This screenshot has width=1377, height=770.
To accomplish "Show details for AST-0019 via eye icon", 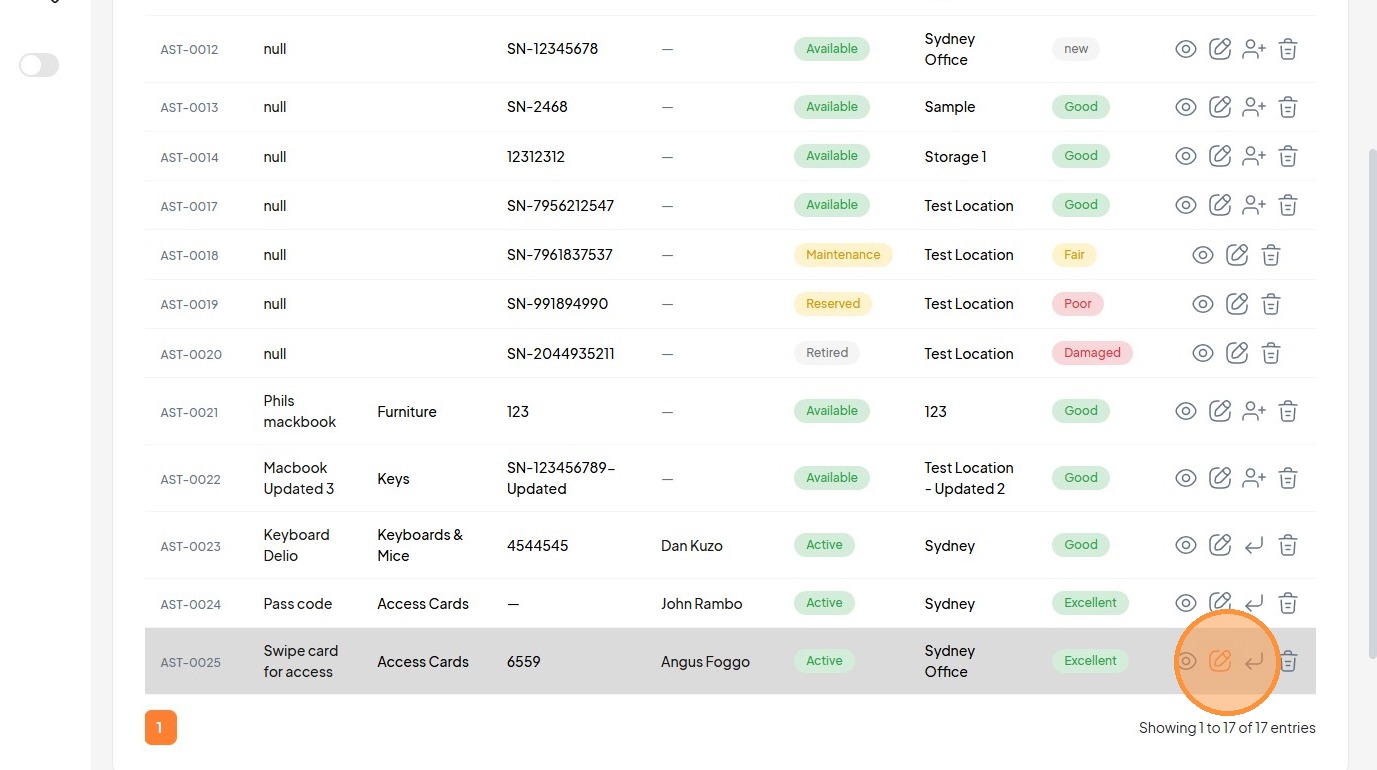I will [x=1203, y=304].
